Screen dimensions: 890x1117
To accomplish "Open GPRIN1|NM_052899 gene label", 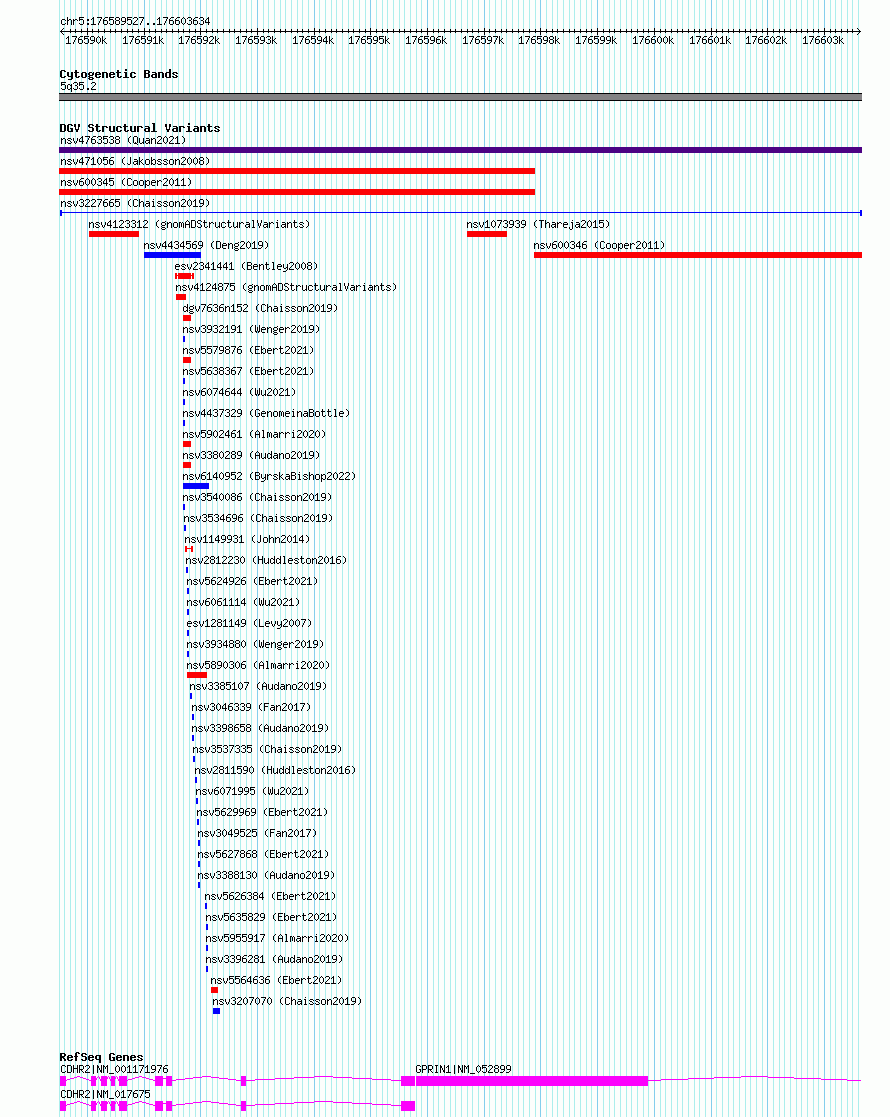I will point(463,1069).
